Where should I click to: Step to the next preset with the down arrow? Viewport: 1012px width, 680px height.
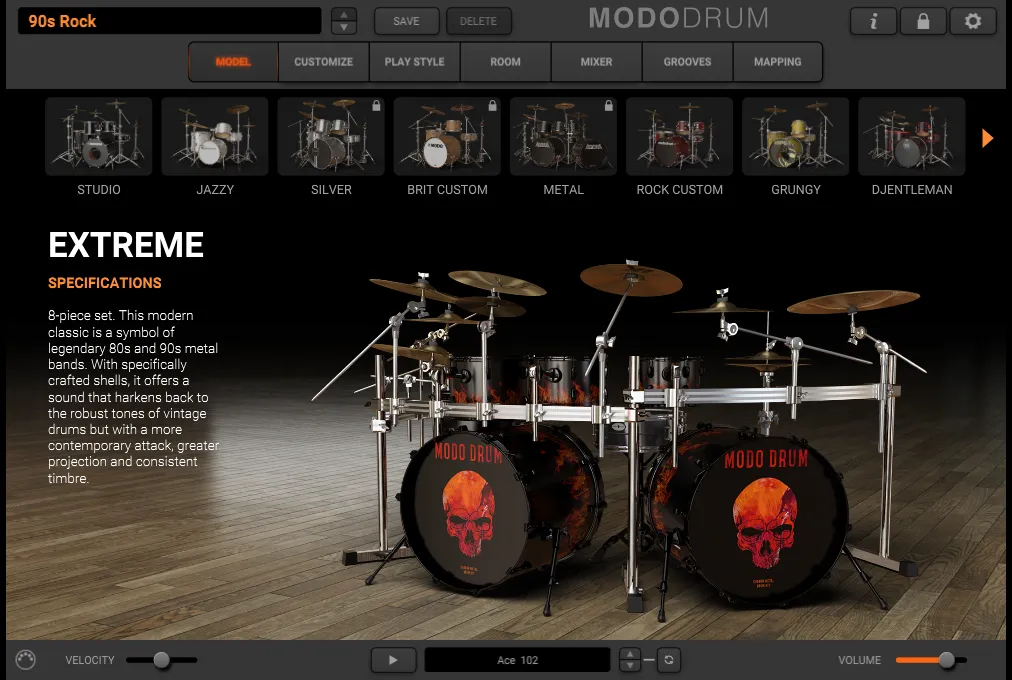coord(344,28)
